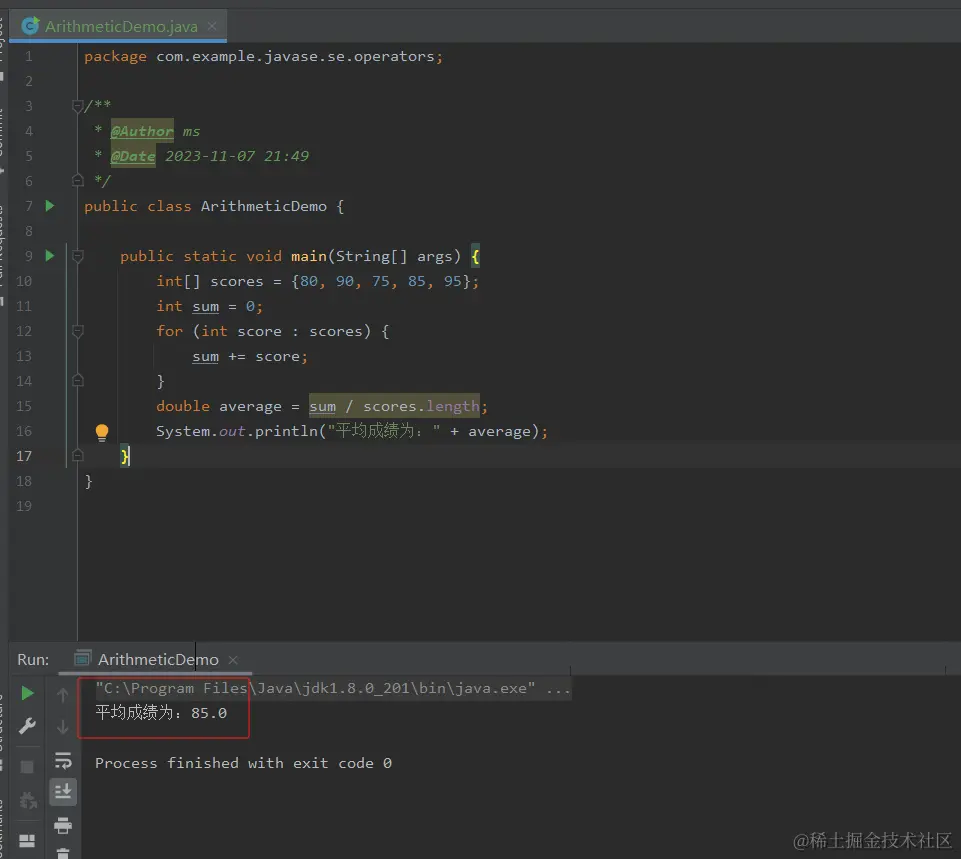Click the java.exe command line in console

(333, 689)
